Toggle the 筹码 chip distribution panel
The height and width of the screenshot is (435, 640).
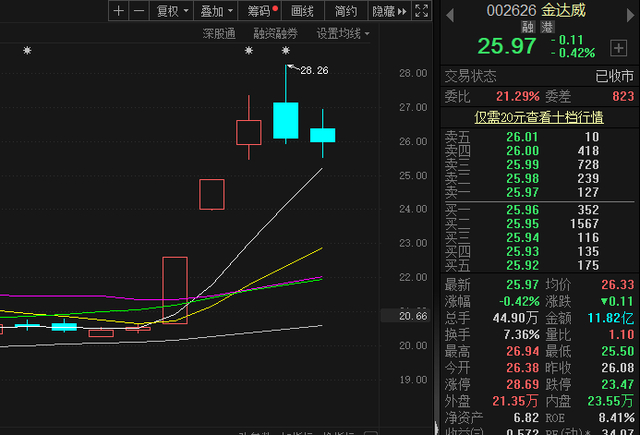point(260,11)
